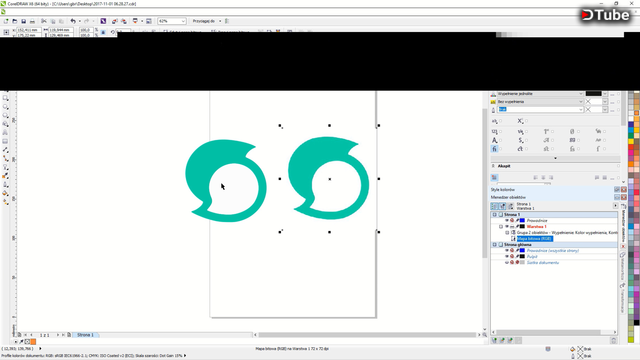Toggle visibility eye of Prowadnice layer
The image size is (640, 360).
[507, 220]
